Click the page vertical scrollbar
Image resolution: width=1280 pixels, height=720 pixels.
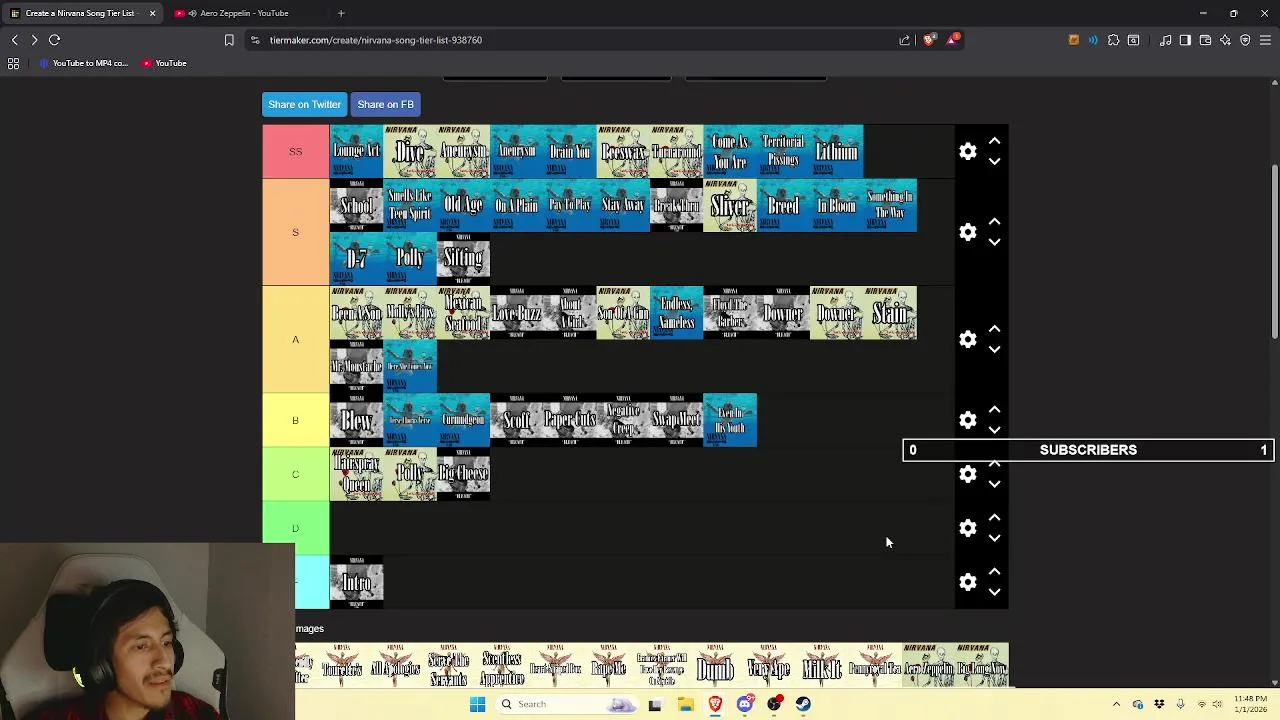[x=1274, y=250]
